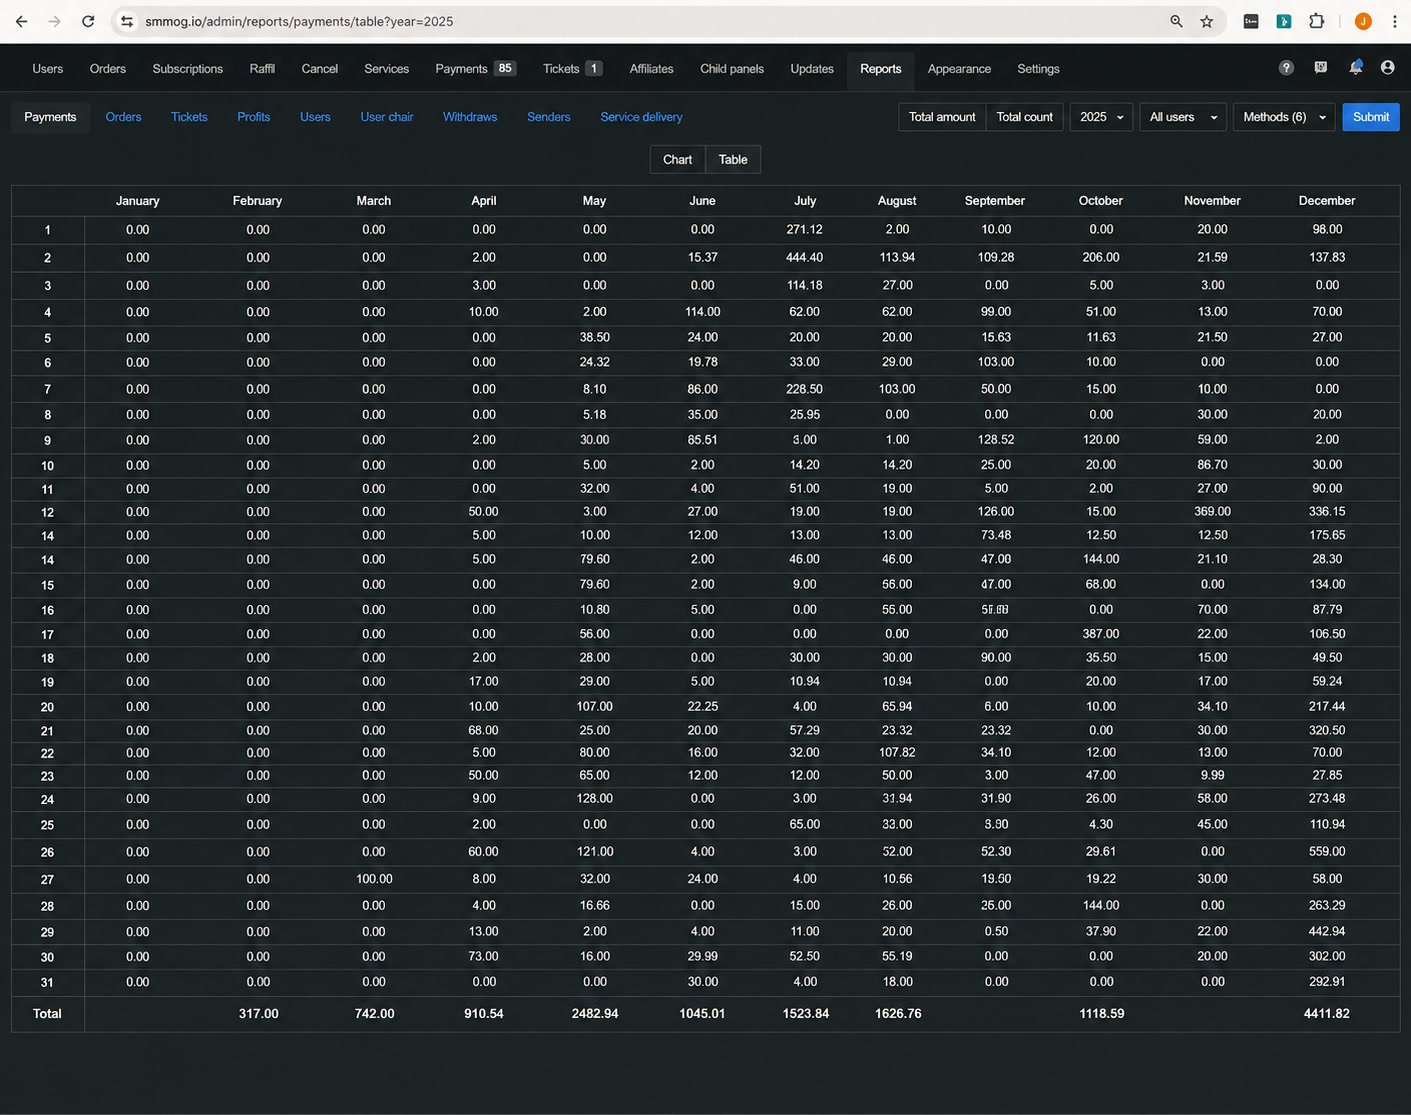The width and height of the screenshot is (1411, 1115).
Task: Click the 387.00 value in October
Action: tap(1100, 634)
